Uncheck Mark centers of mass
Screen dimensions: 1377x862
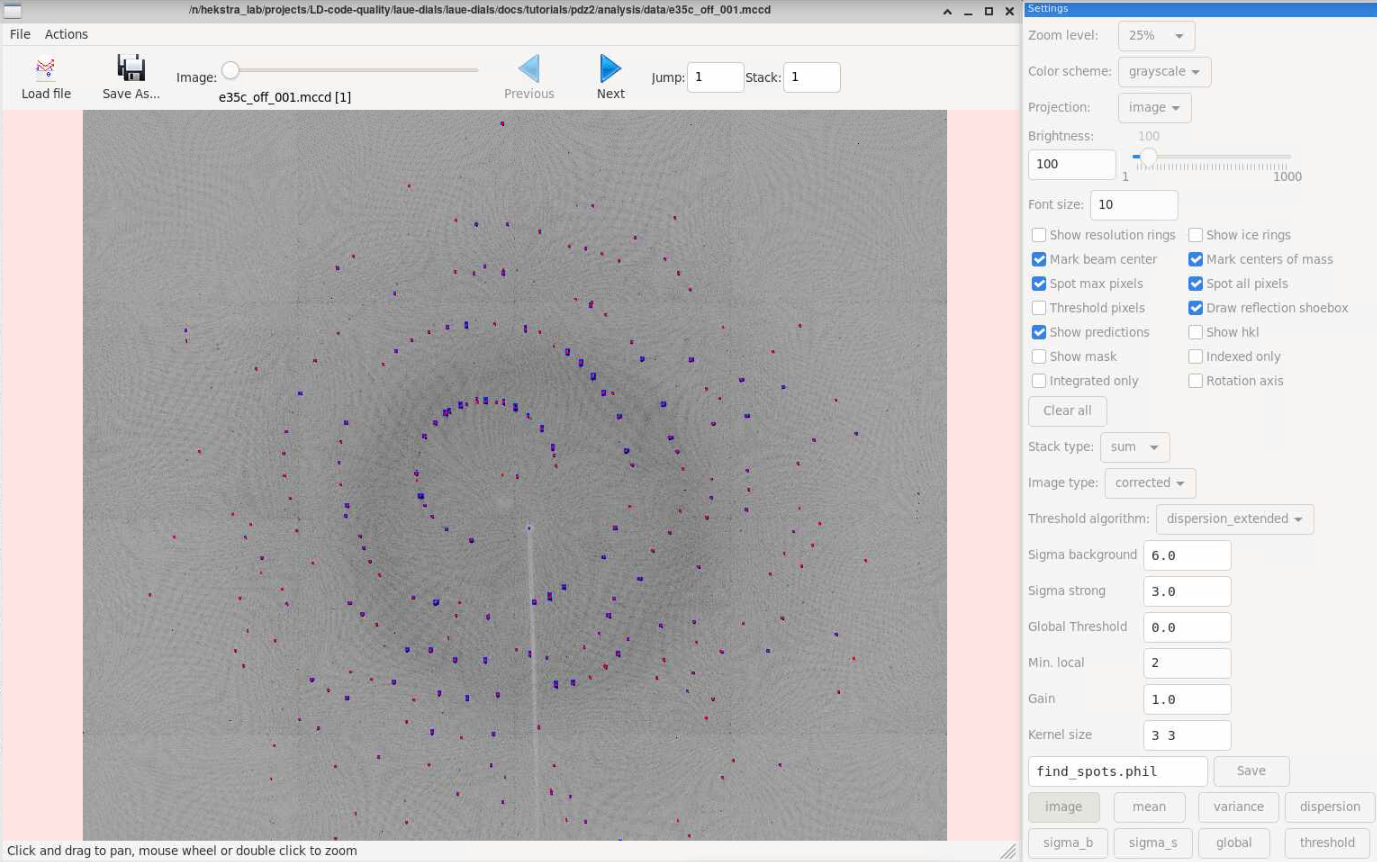click(x=1196, y=259)
